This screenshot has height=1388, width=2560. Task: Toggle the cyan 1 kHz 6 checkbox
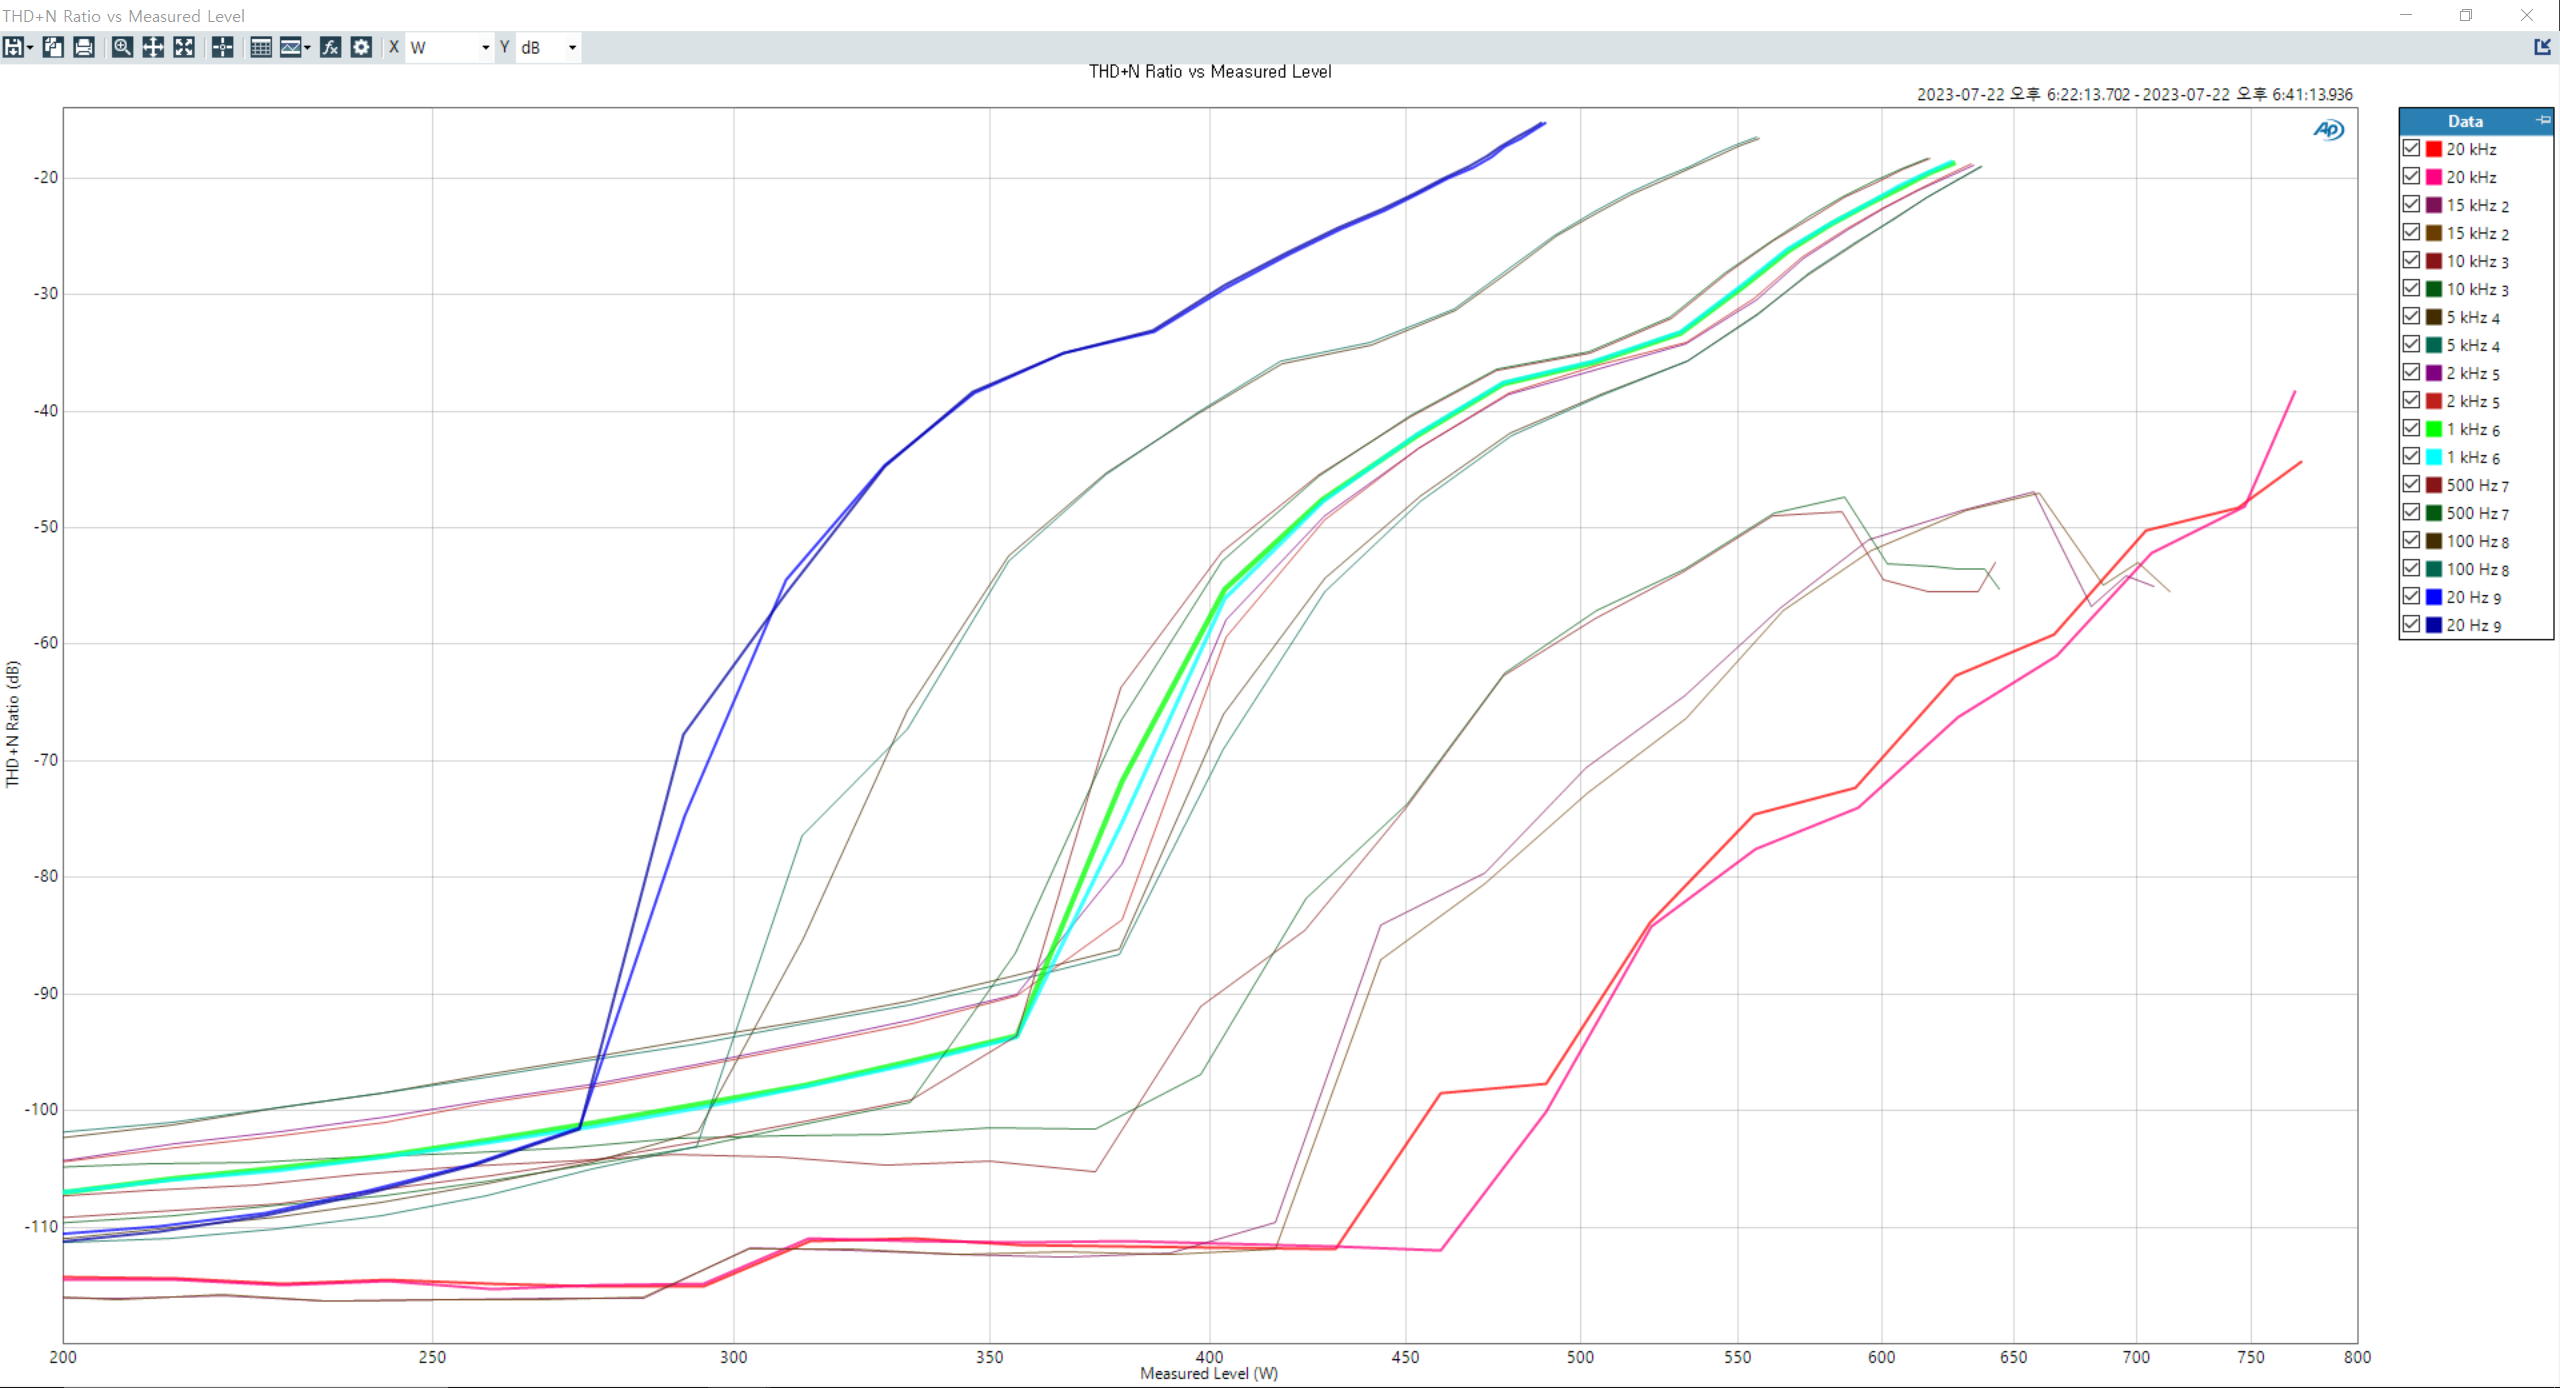(x=2411, y=456)
